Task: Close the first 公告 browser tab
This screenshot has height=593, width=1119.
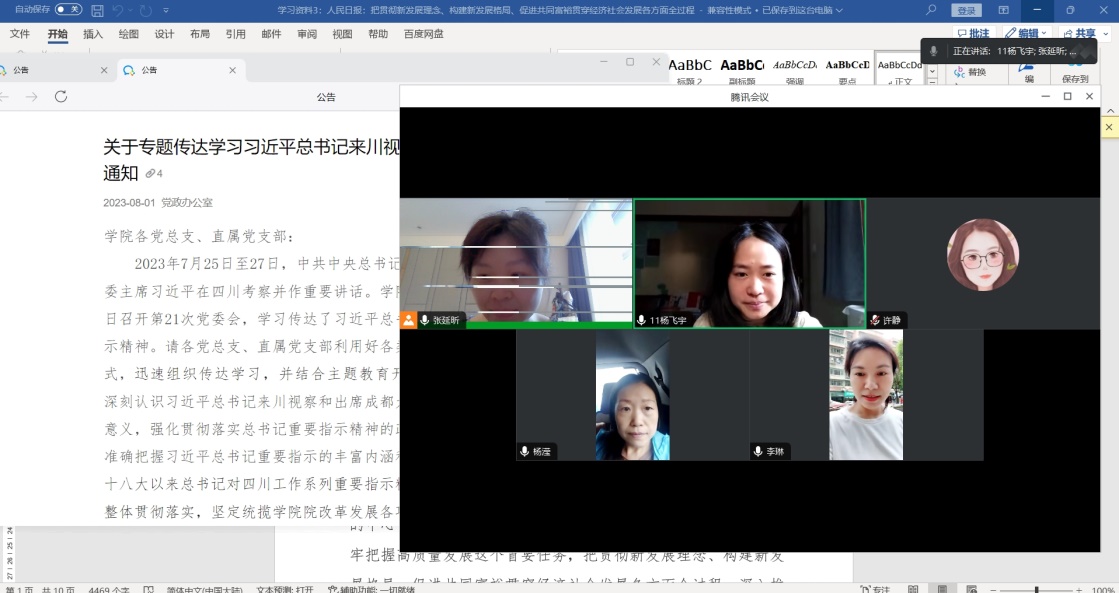Action: (x=104, y=71)
